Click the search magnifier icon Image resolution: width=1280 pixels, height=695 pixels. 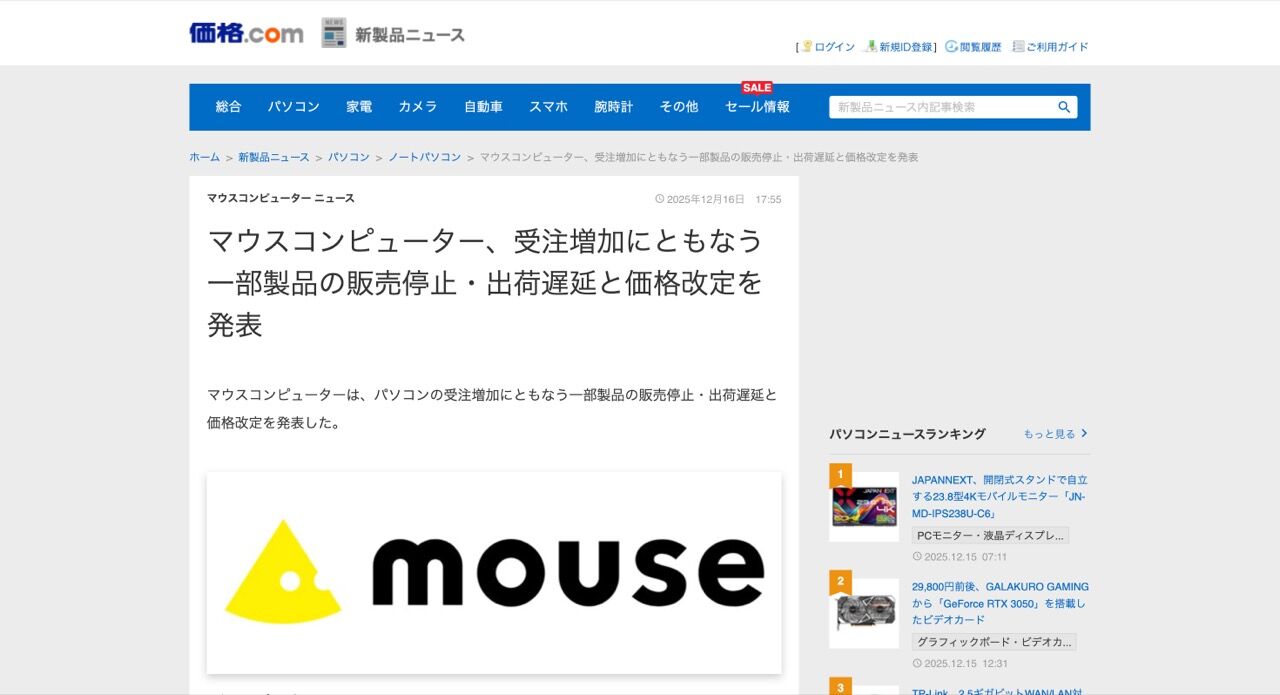(1064, 107)
